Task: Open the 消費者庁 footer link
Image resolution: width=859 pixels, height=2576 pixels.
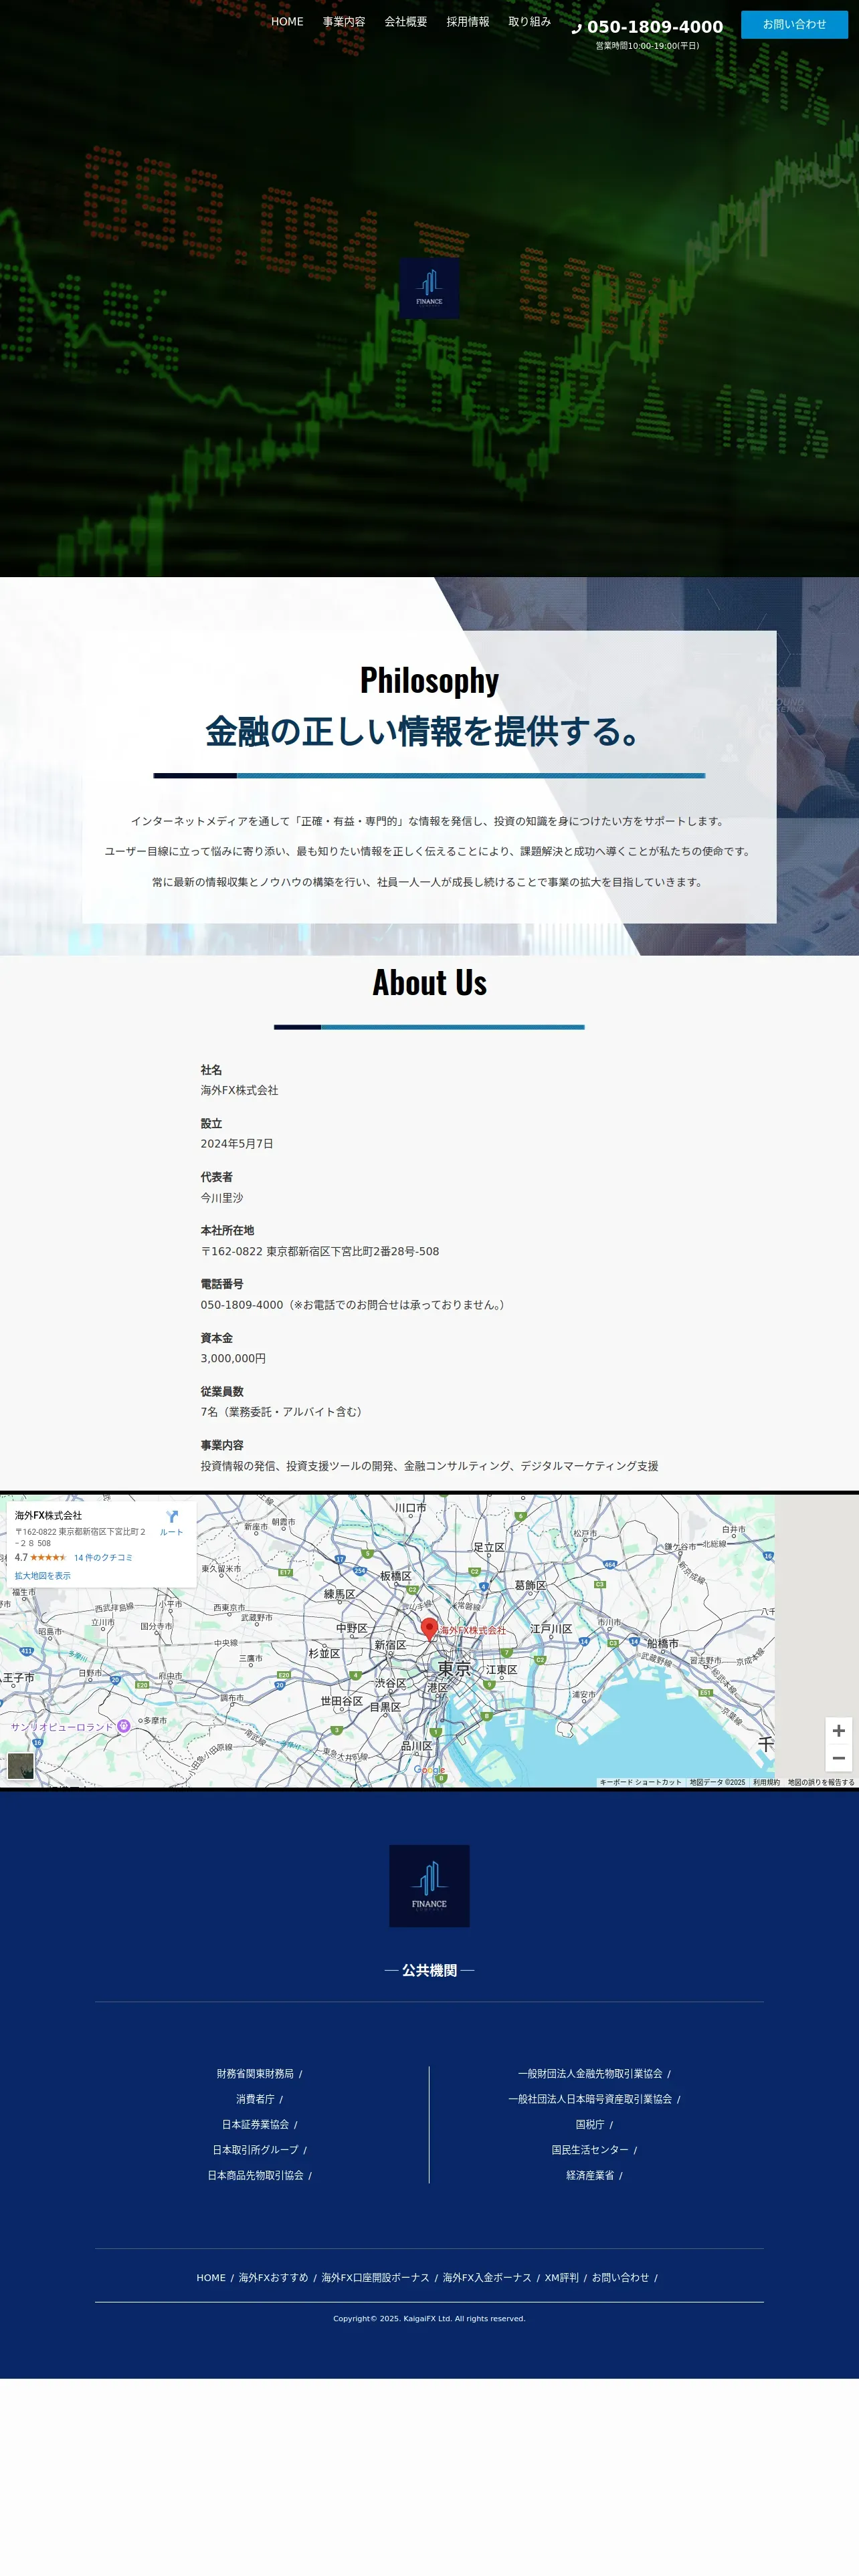Action: click(x=255, y=2099)
